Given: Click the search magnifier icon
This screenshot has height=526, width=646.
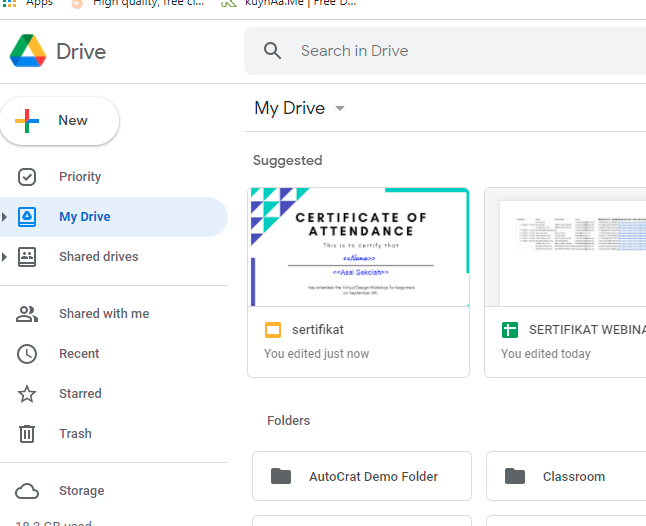Looking at the screenshot, I should point(272,51).
